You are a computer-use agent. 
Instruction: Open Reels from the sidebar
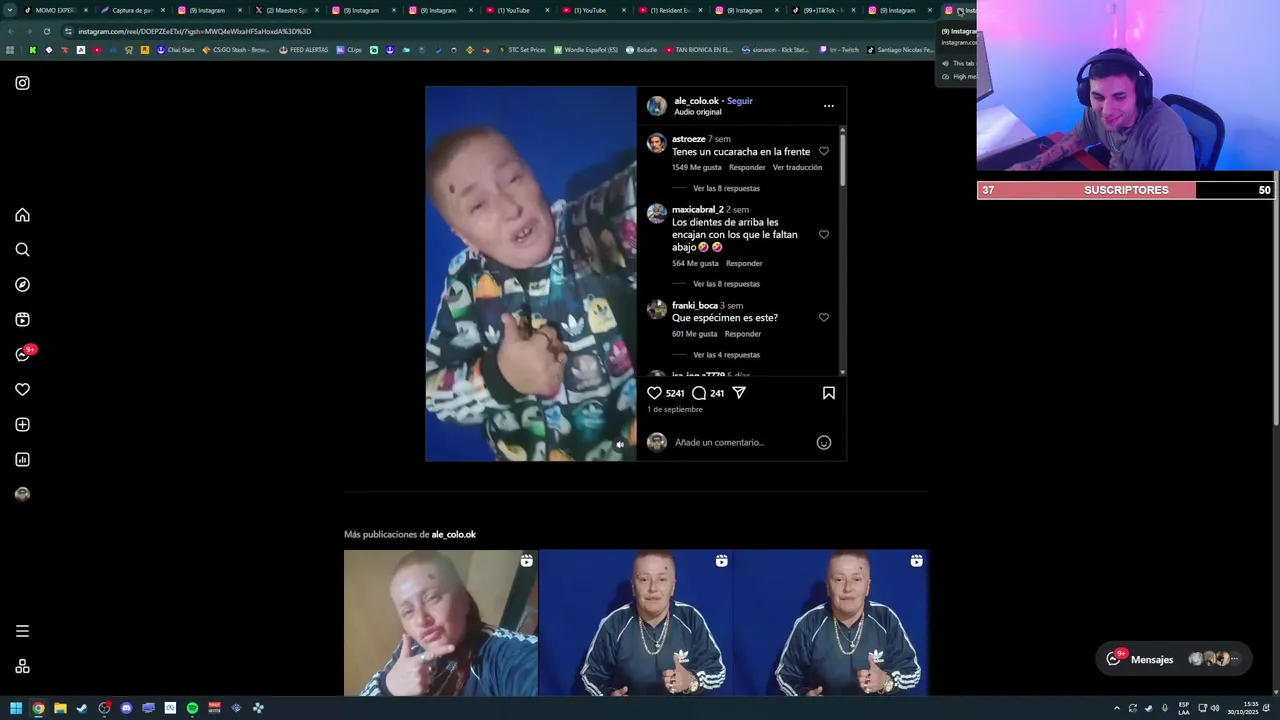point(22,320)
